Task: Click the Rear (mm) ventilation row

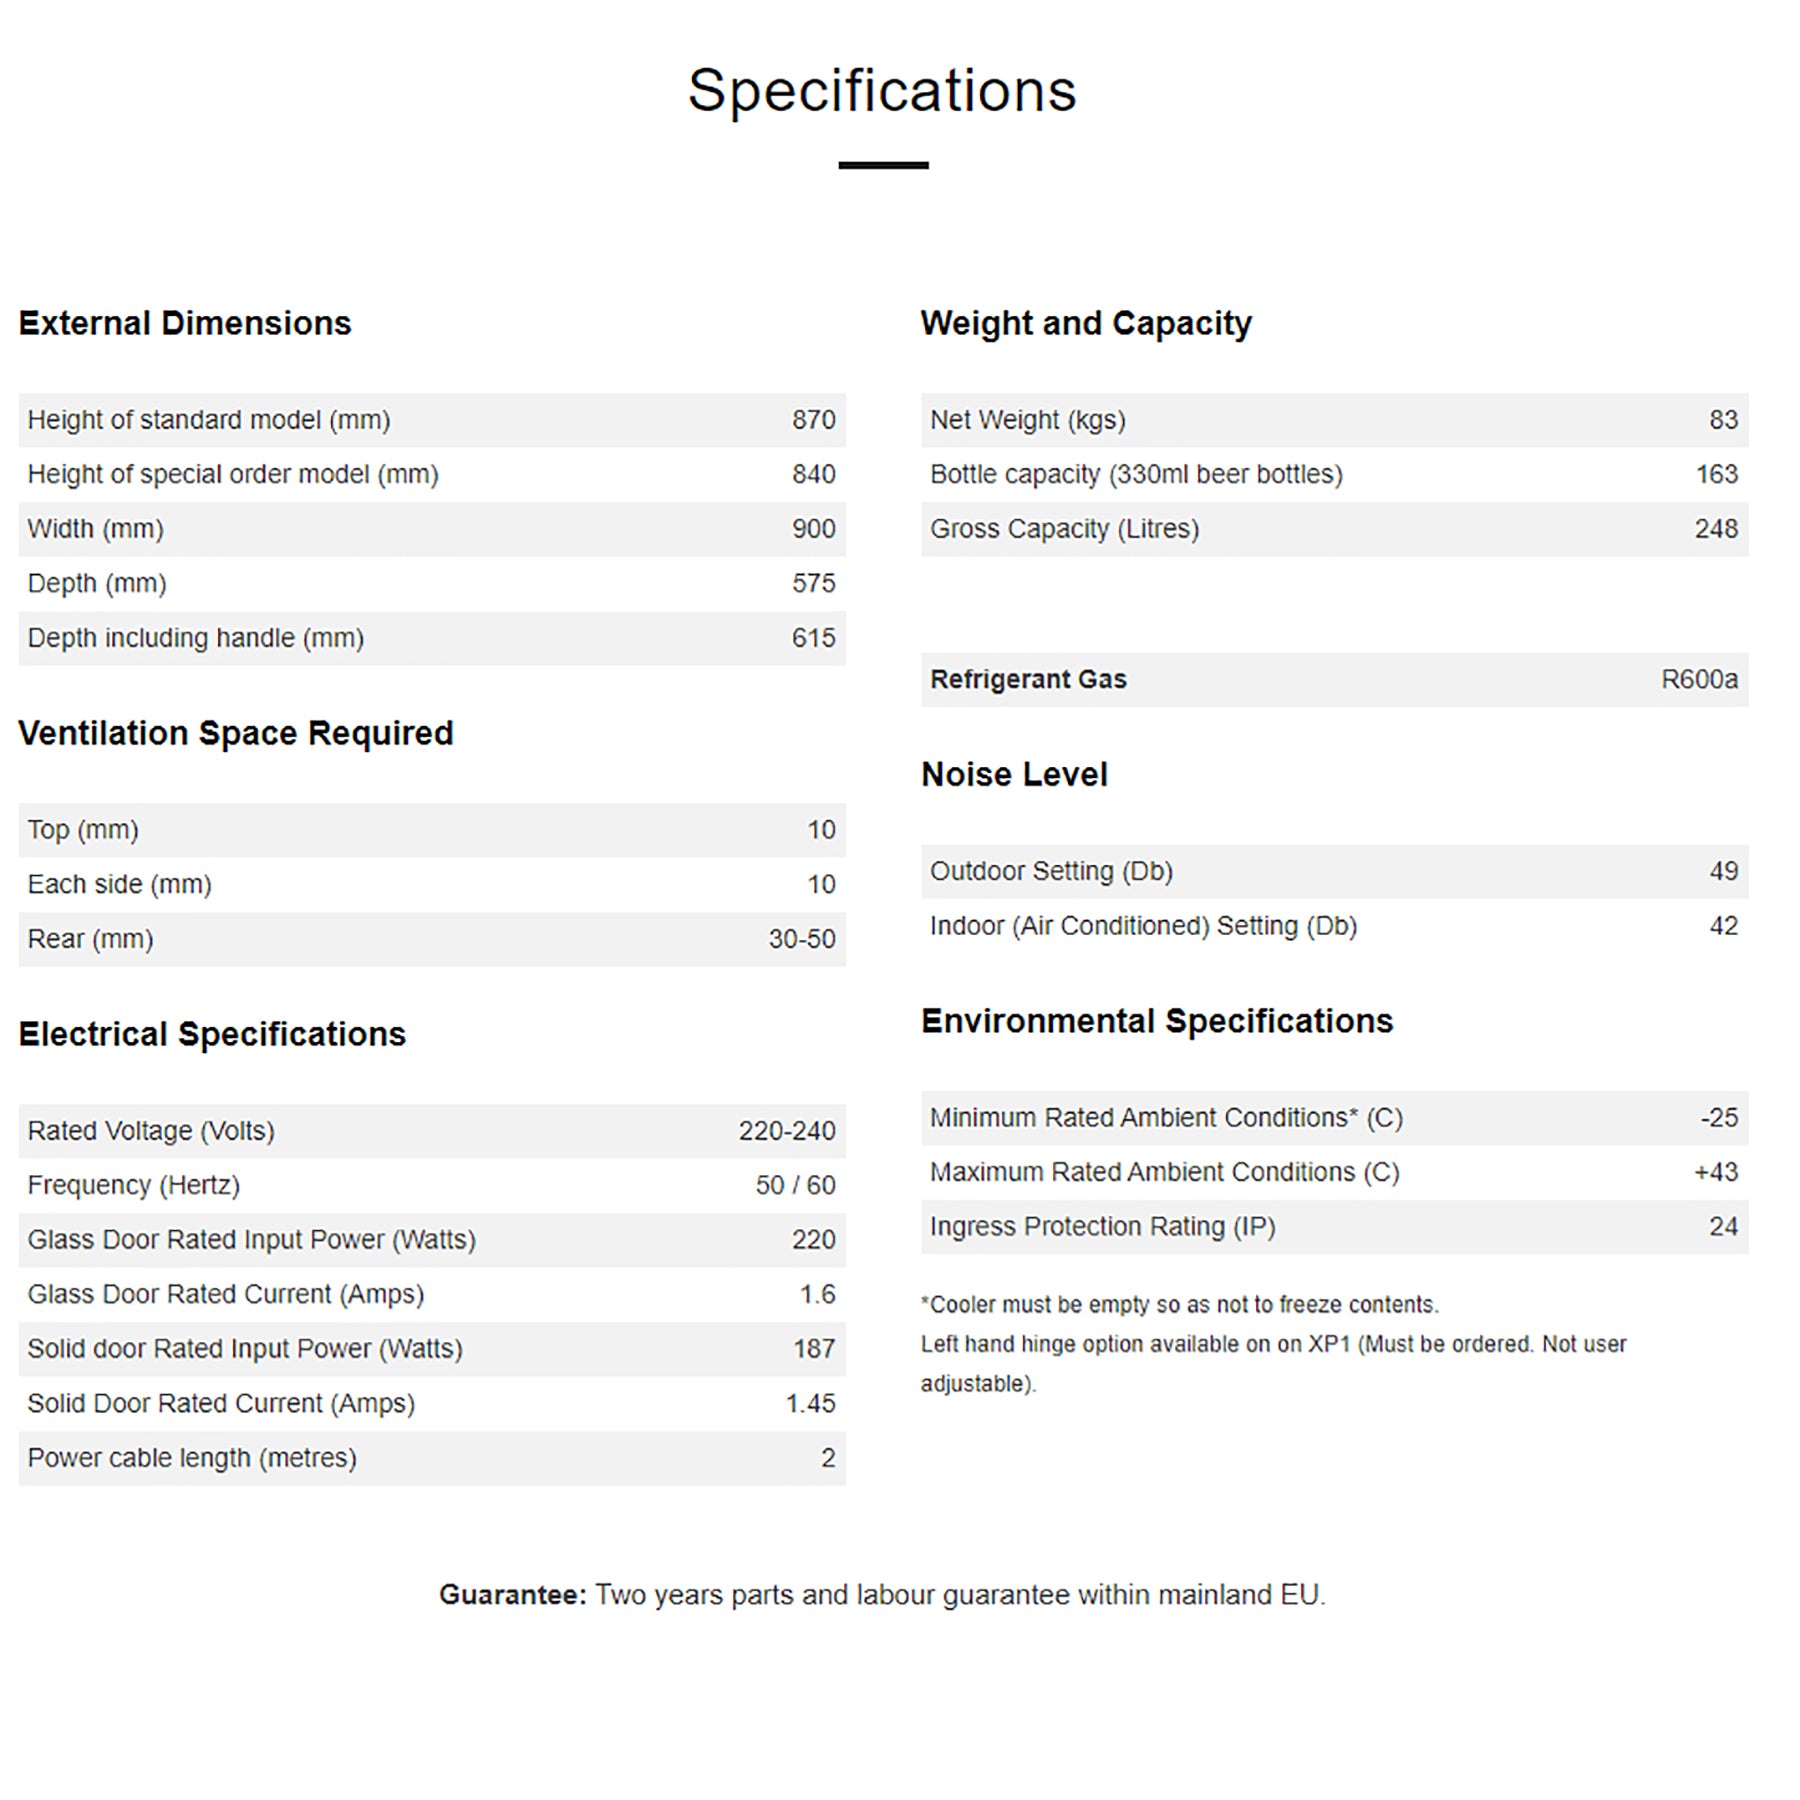Action: tap(432, 939)
